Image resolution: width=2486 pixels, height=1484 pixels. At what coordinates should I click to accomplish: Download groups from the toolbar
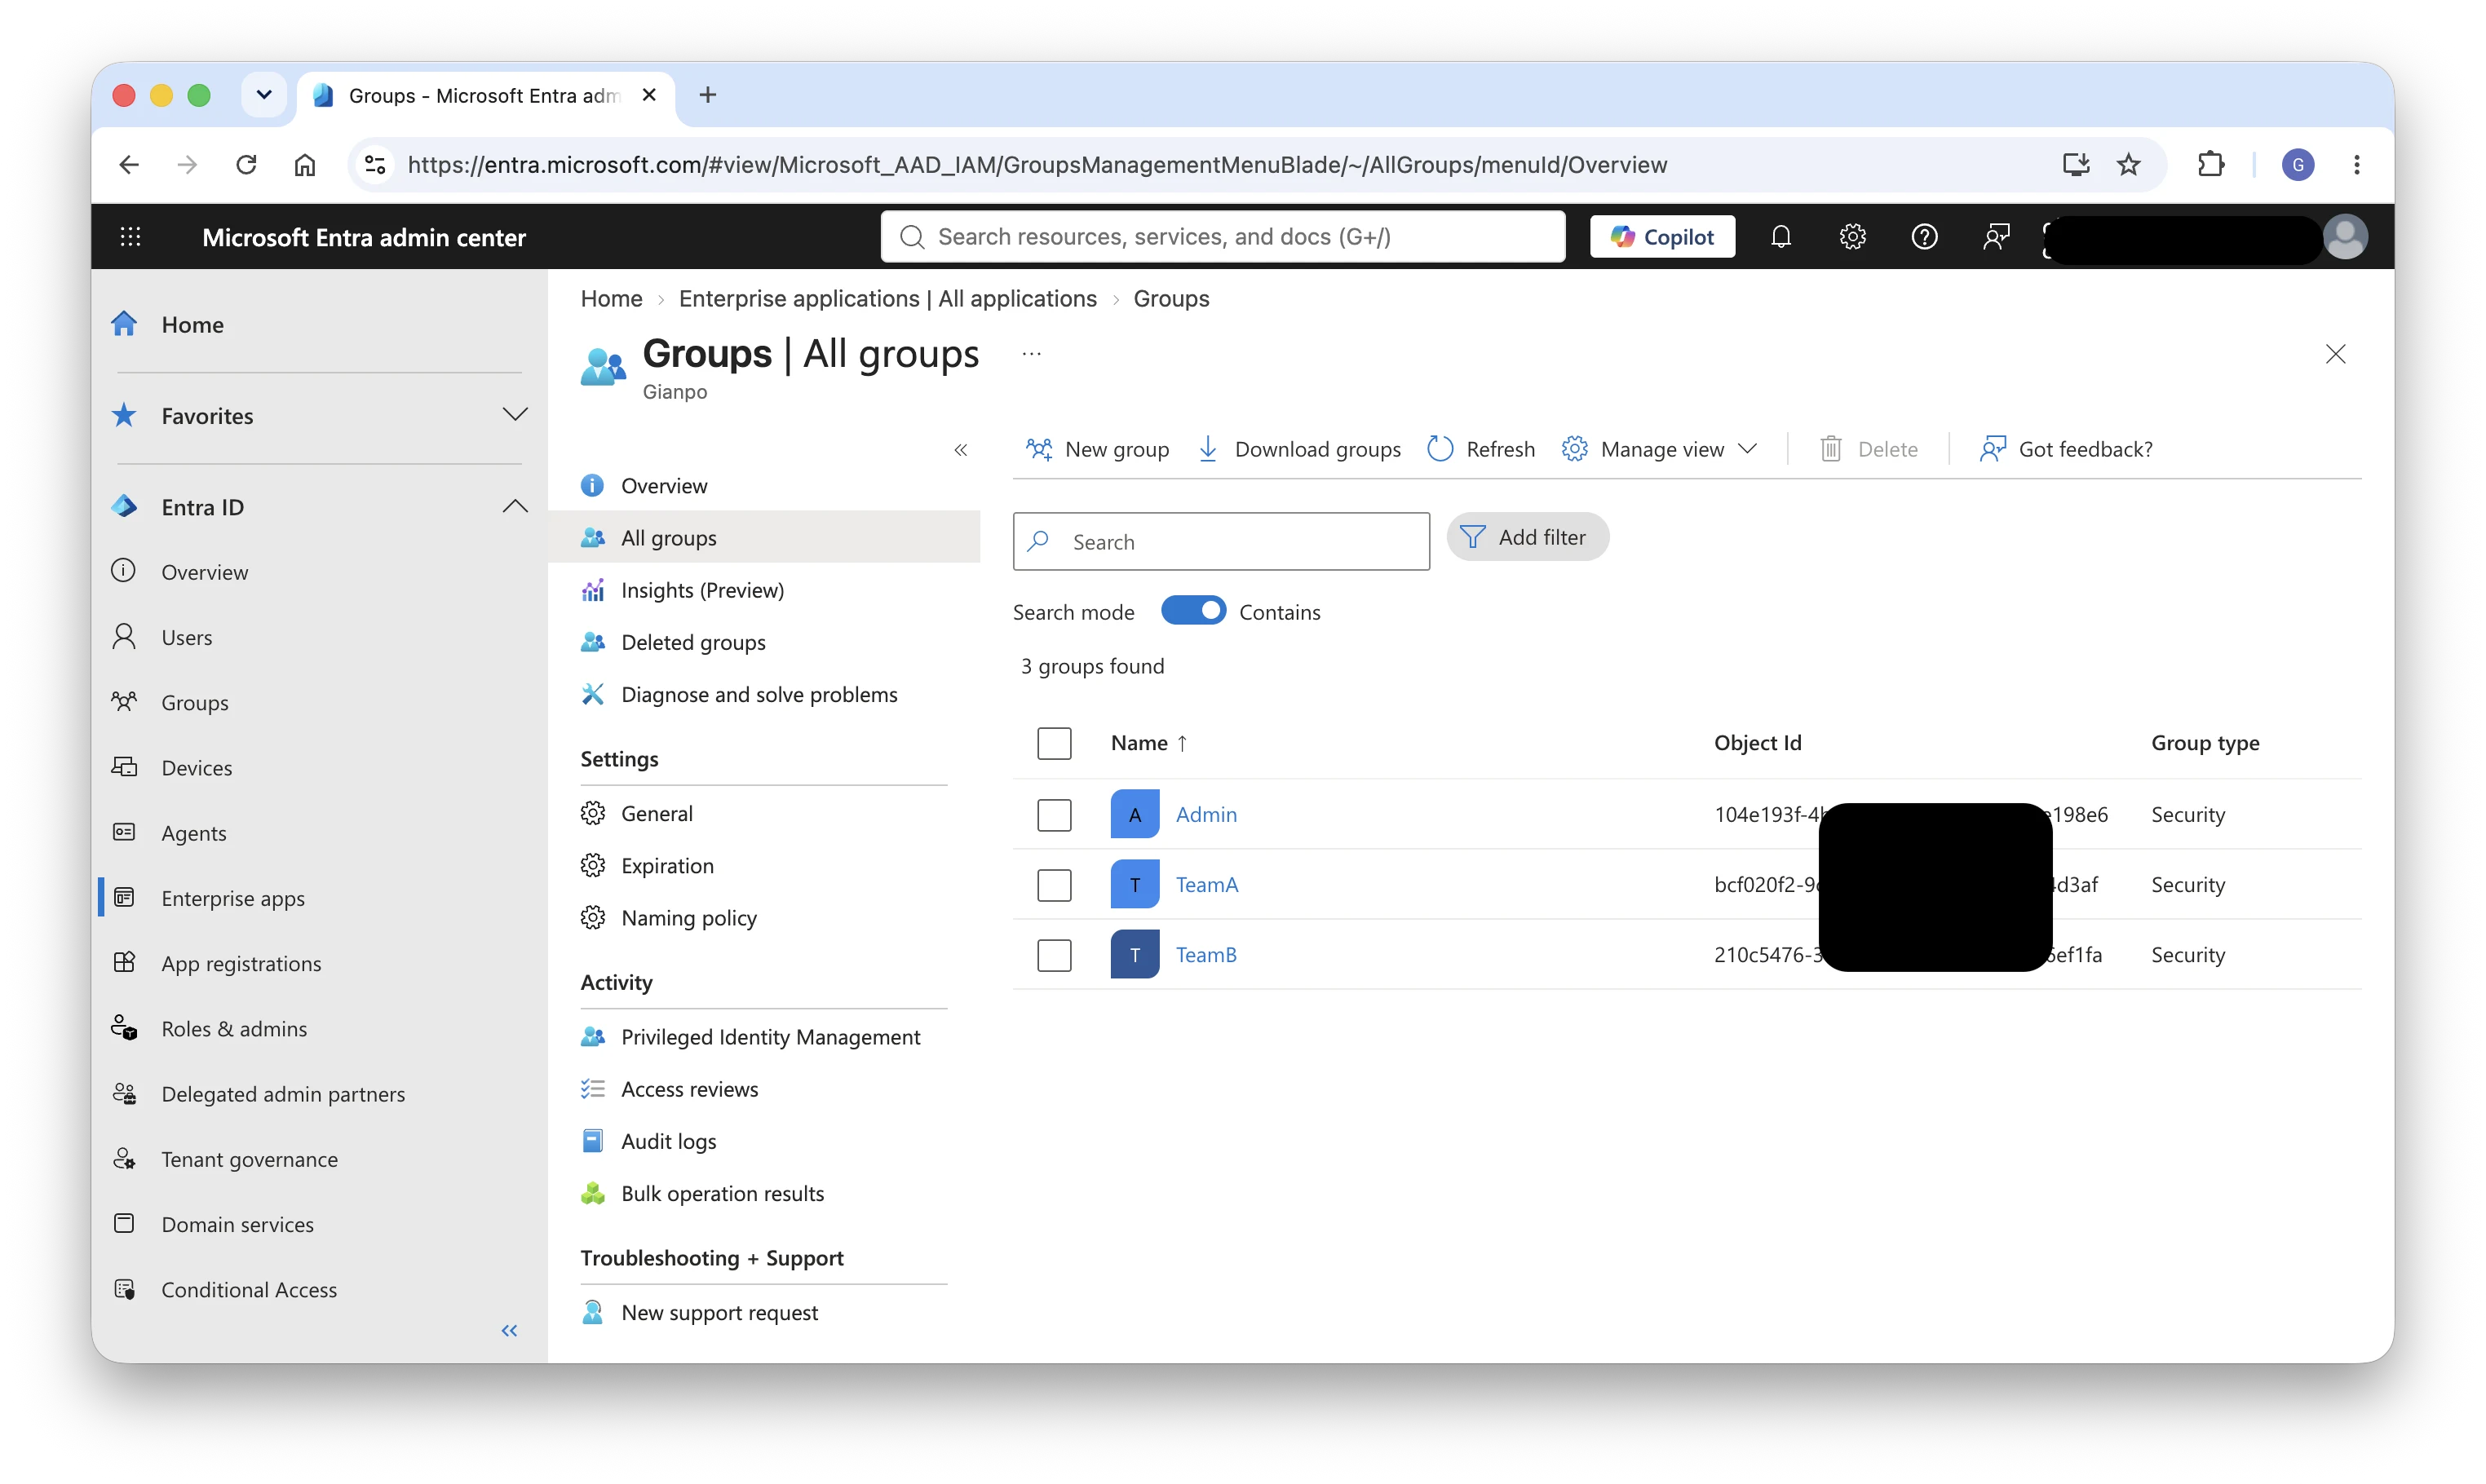coord(1299,449)
